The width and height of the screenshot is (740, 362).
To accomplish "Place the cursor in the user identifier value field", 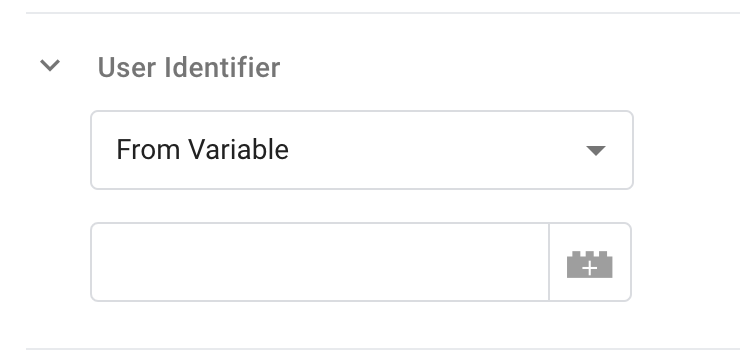I will tap(320, 262).
